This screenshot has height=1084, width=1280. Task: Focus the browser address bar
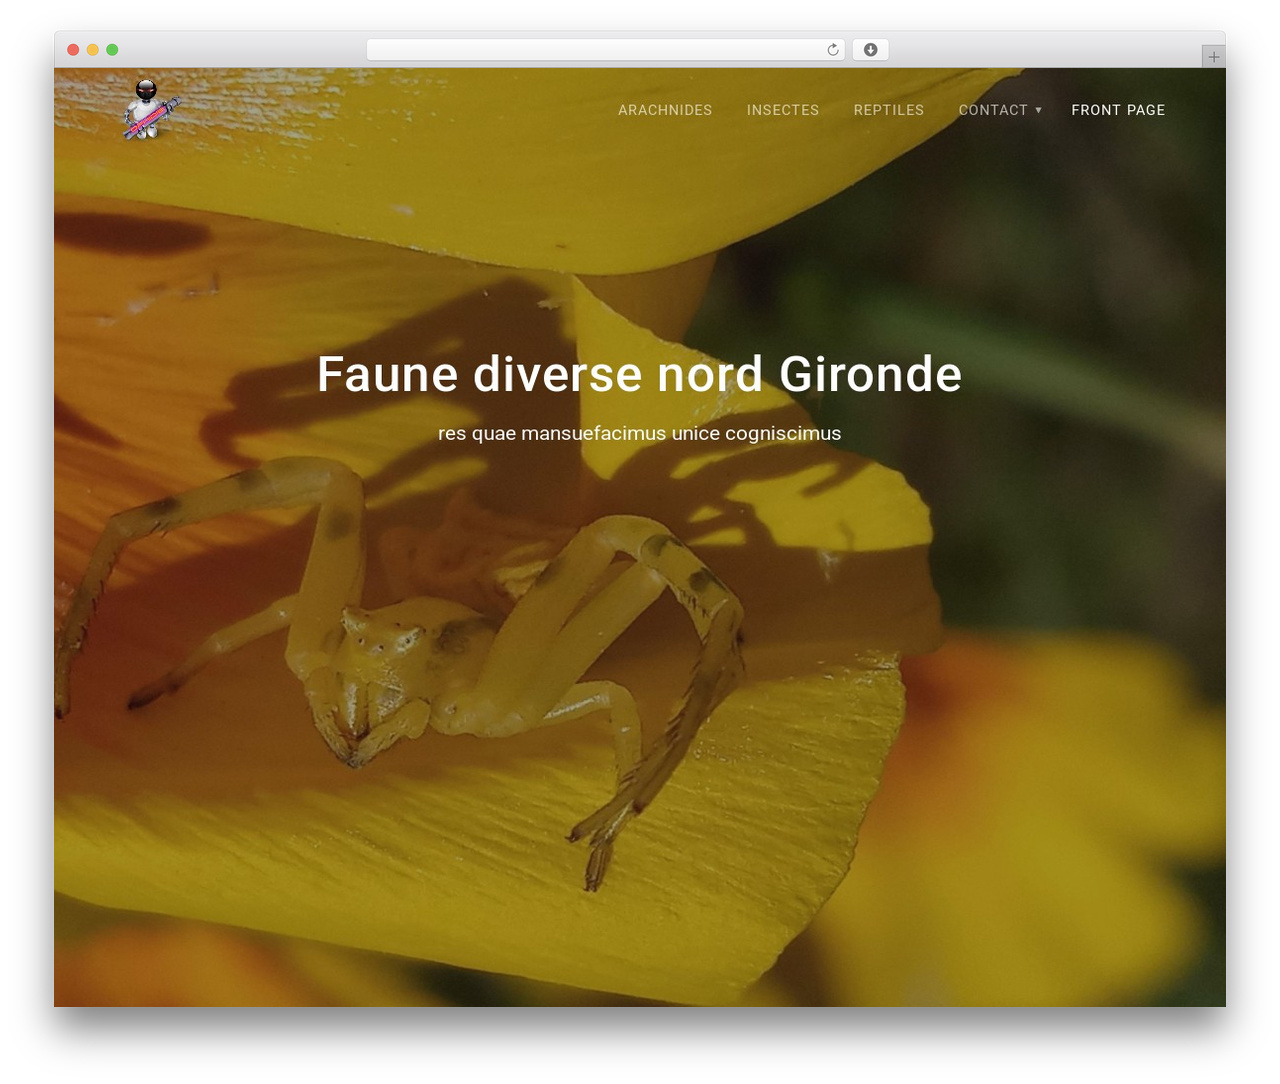606,50
